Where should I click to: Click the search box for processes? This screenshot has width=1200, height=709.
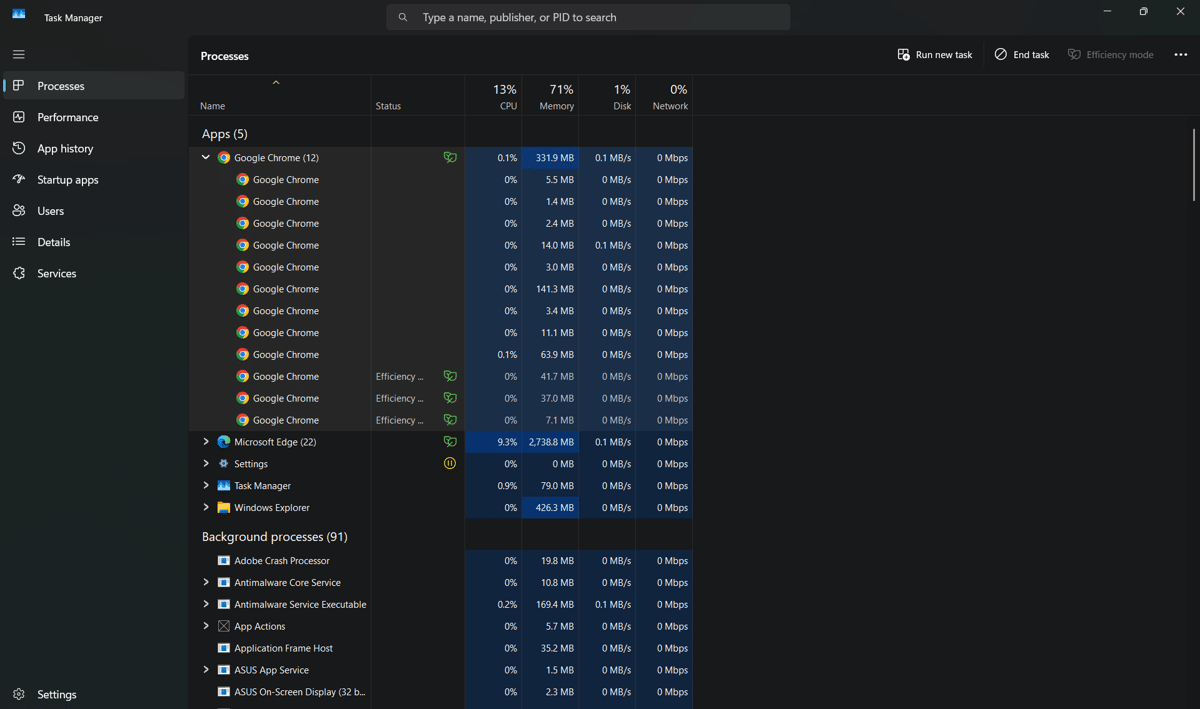pyautogui.click(x=588, y=17)
